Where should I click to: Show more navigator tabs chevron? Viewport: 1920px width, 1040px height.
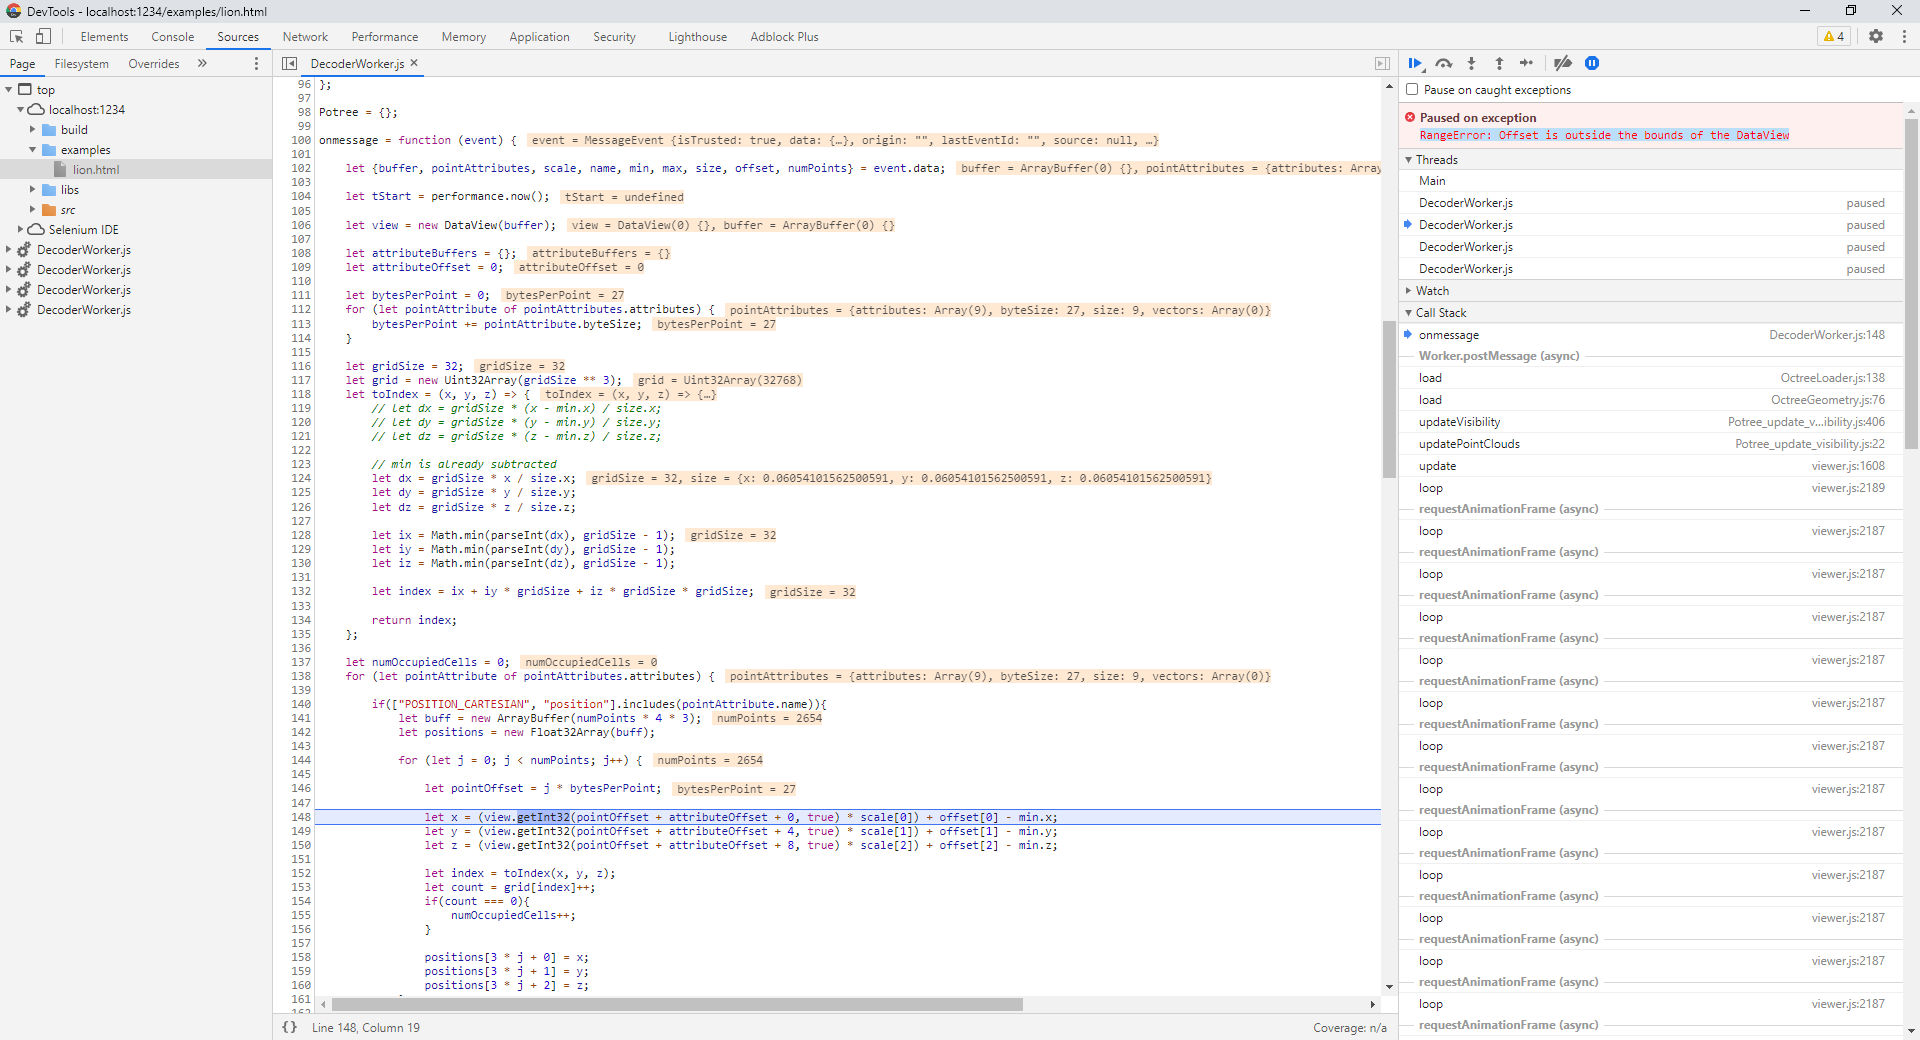(202, 63)
